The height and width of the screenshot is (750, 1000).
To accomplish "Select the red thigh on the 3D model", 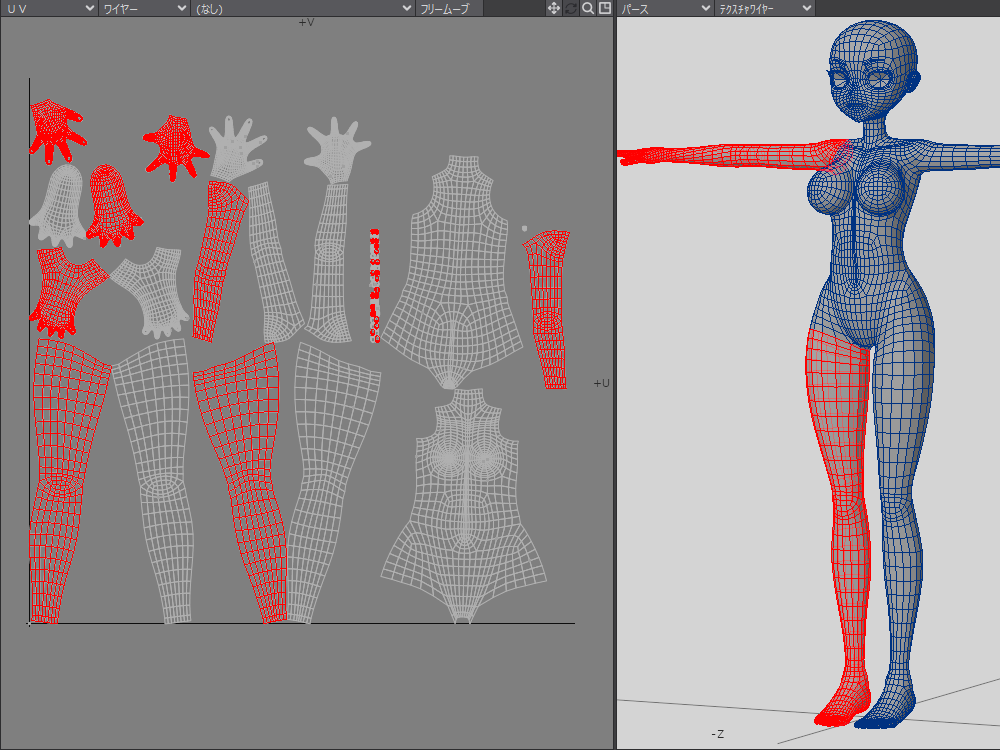I will point(835,400).
